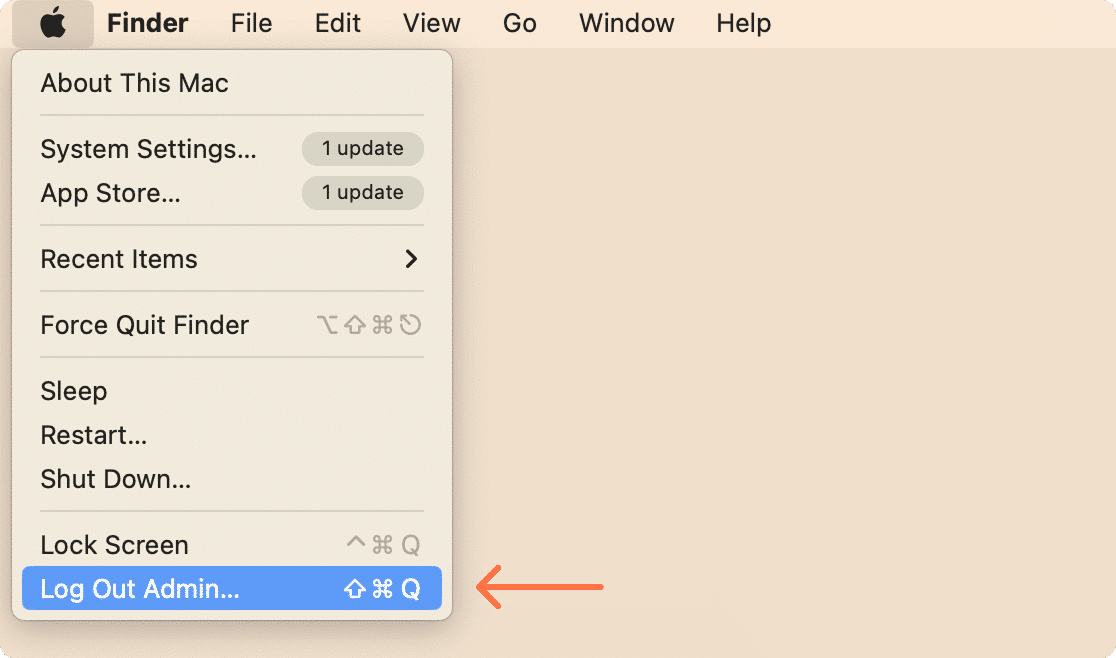This screenshot has width=1116, height=658.
Task: Put the Mac to Sleep
Action: tap(73, 390)
